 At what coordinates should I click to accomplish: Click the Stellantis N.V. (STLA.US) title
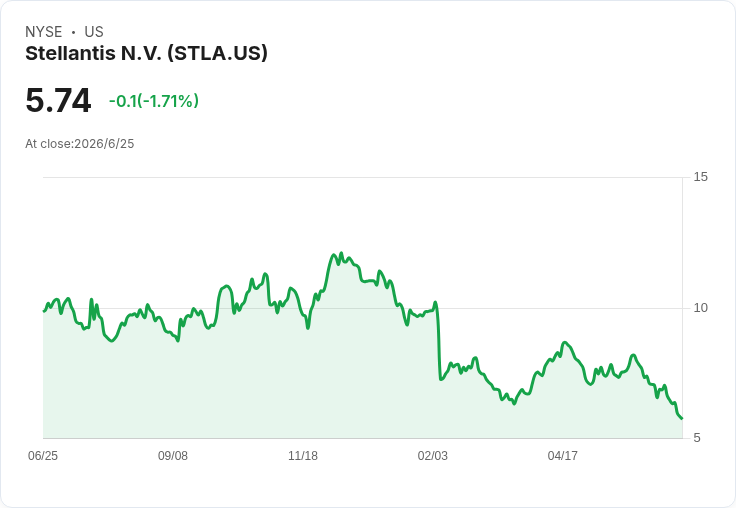[146, 54]
